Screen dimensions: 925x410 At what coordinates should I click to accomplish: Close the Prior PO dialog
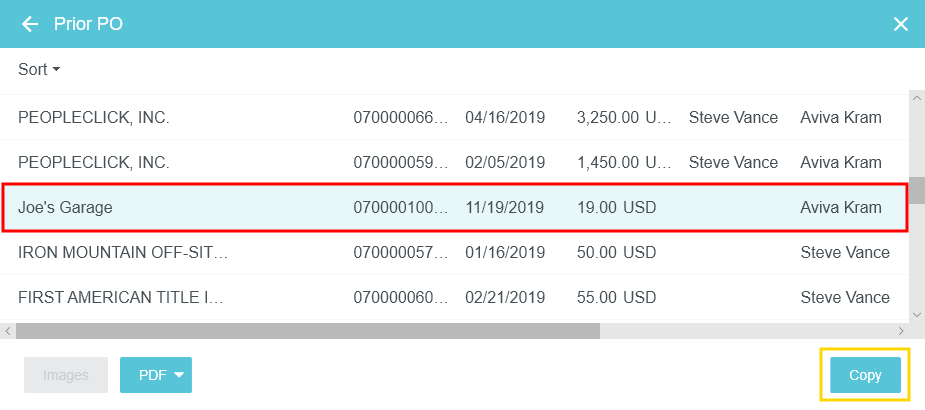pyautogui.click(x=900, y=24)
